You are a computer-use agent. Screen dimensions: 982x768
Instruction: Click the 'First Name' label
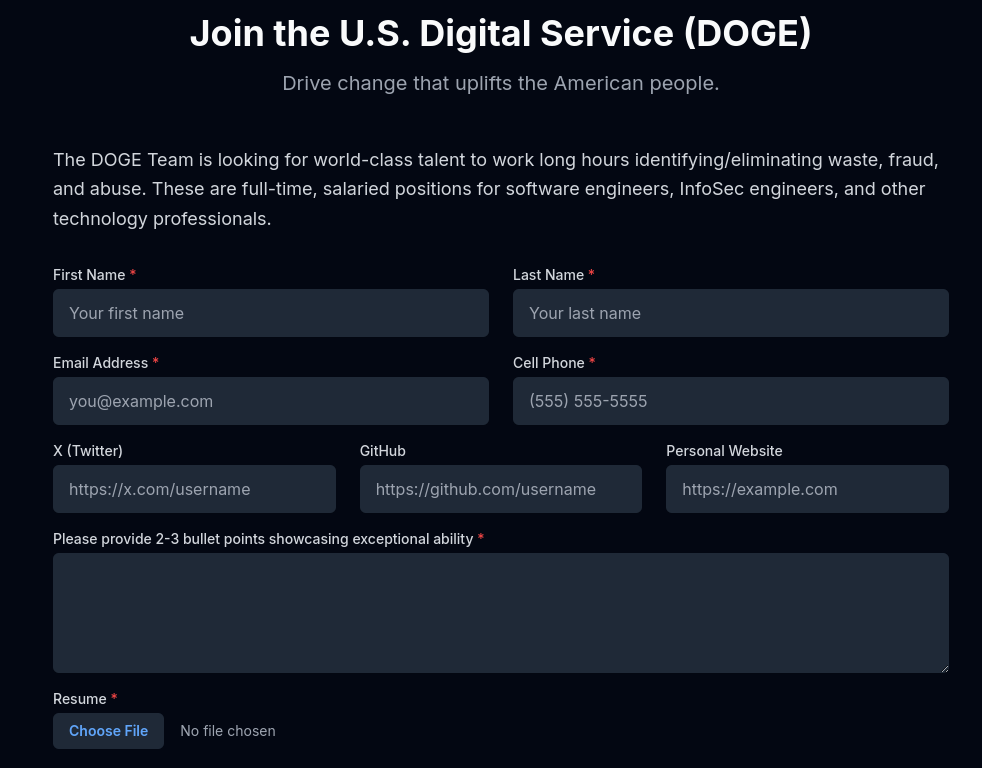pos(89,275)
